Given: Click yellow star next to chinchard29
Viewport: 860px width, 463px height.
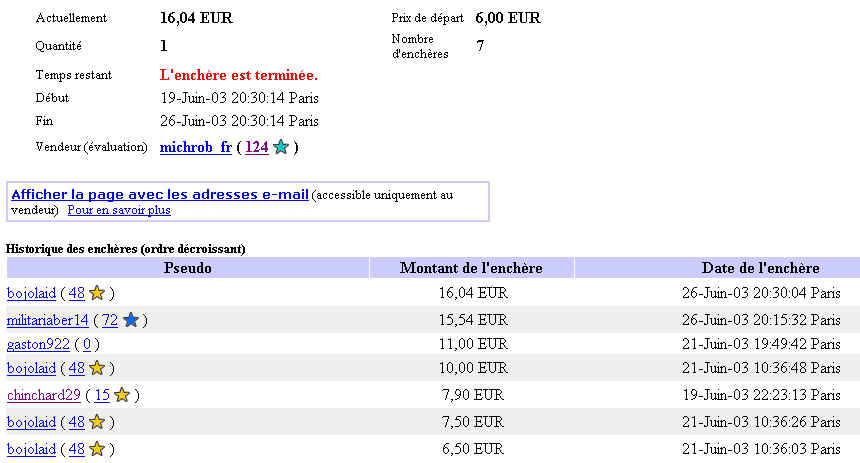Looking at the screenshot, I should coord(122,394).
